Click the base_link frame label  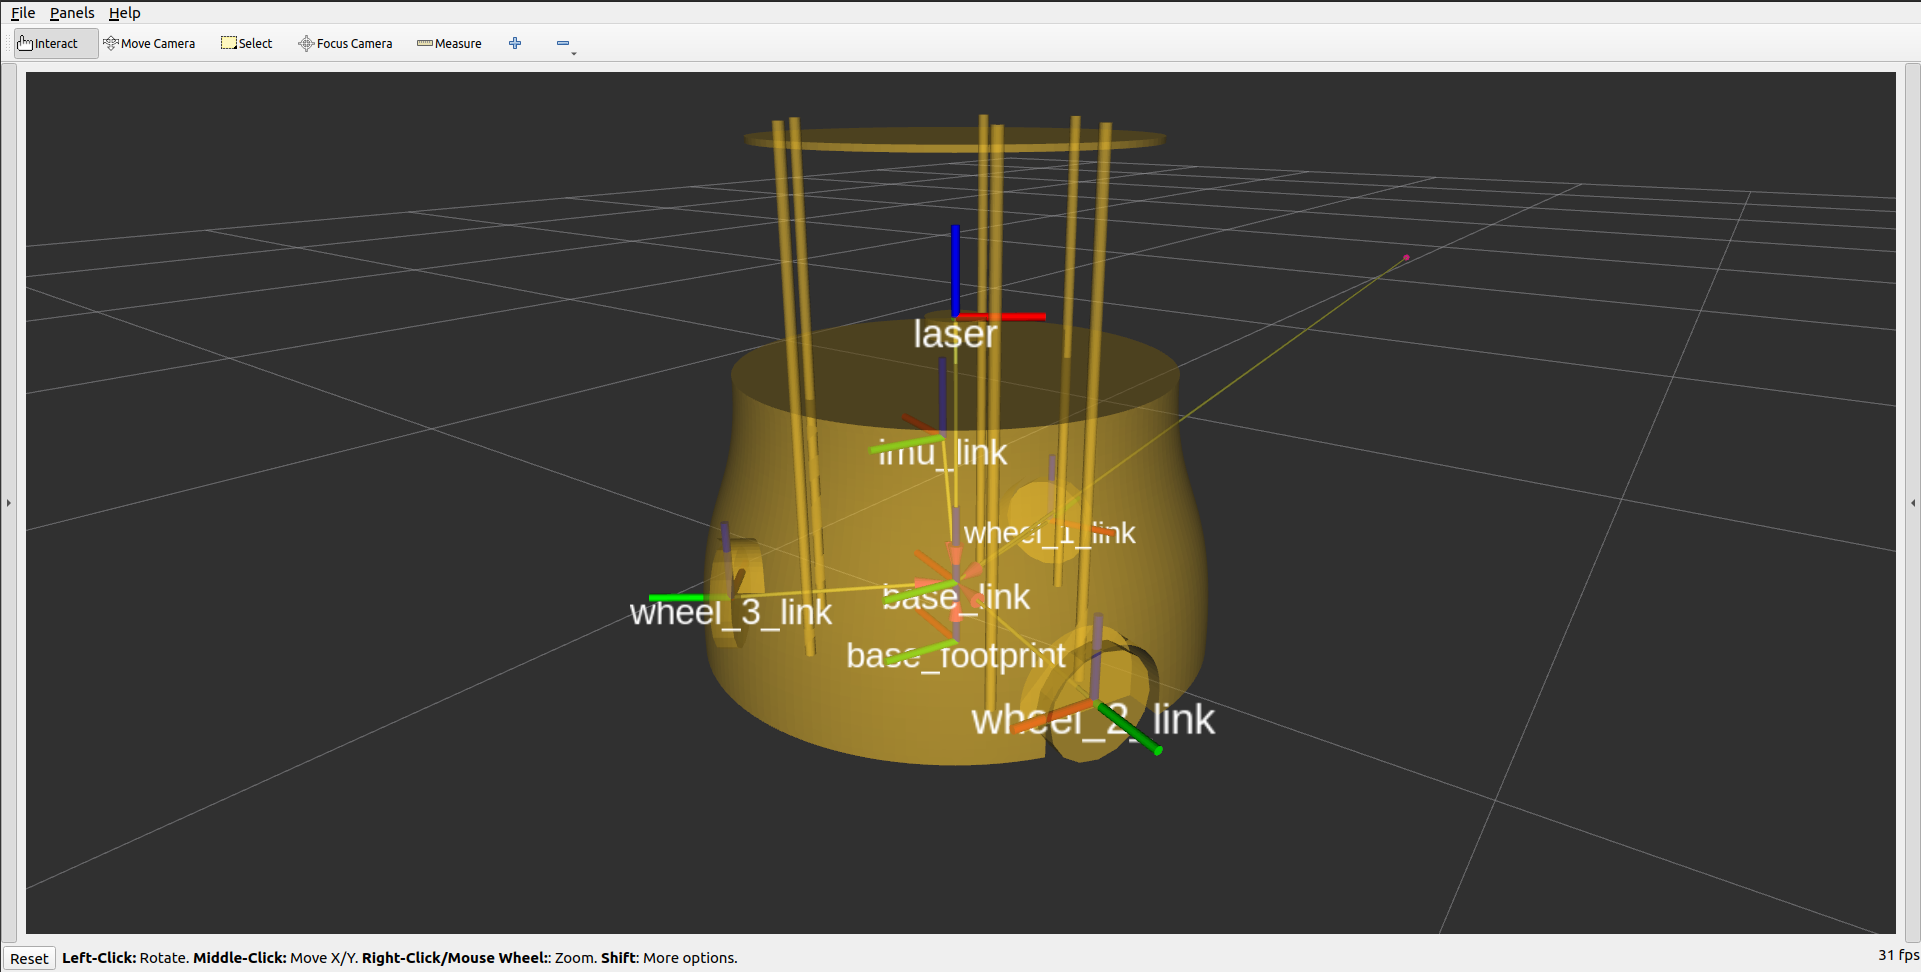pos(956,597)
